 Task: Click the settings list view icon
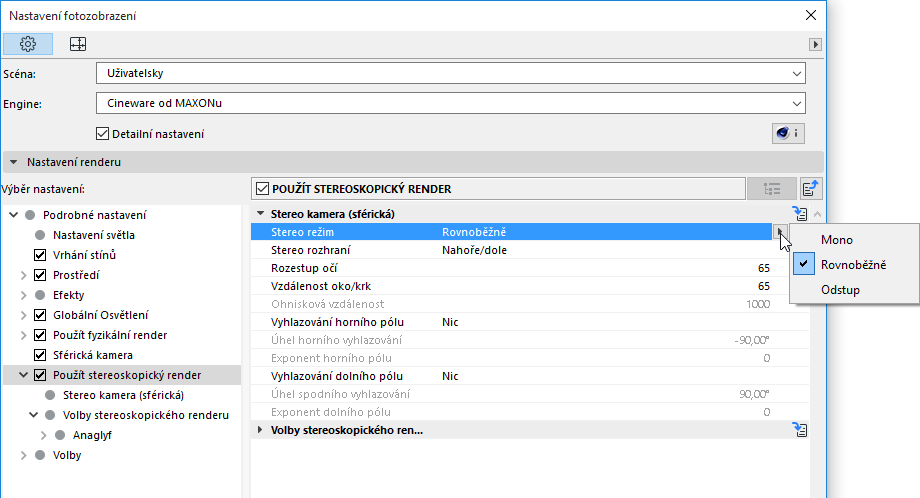pos(771,188)
